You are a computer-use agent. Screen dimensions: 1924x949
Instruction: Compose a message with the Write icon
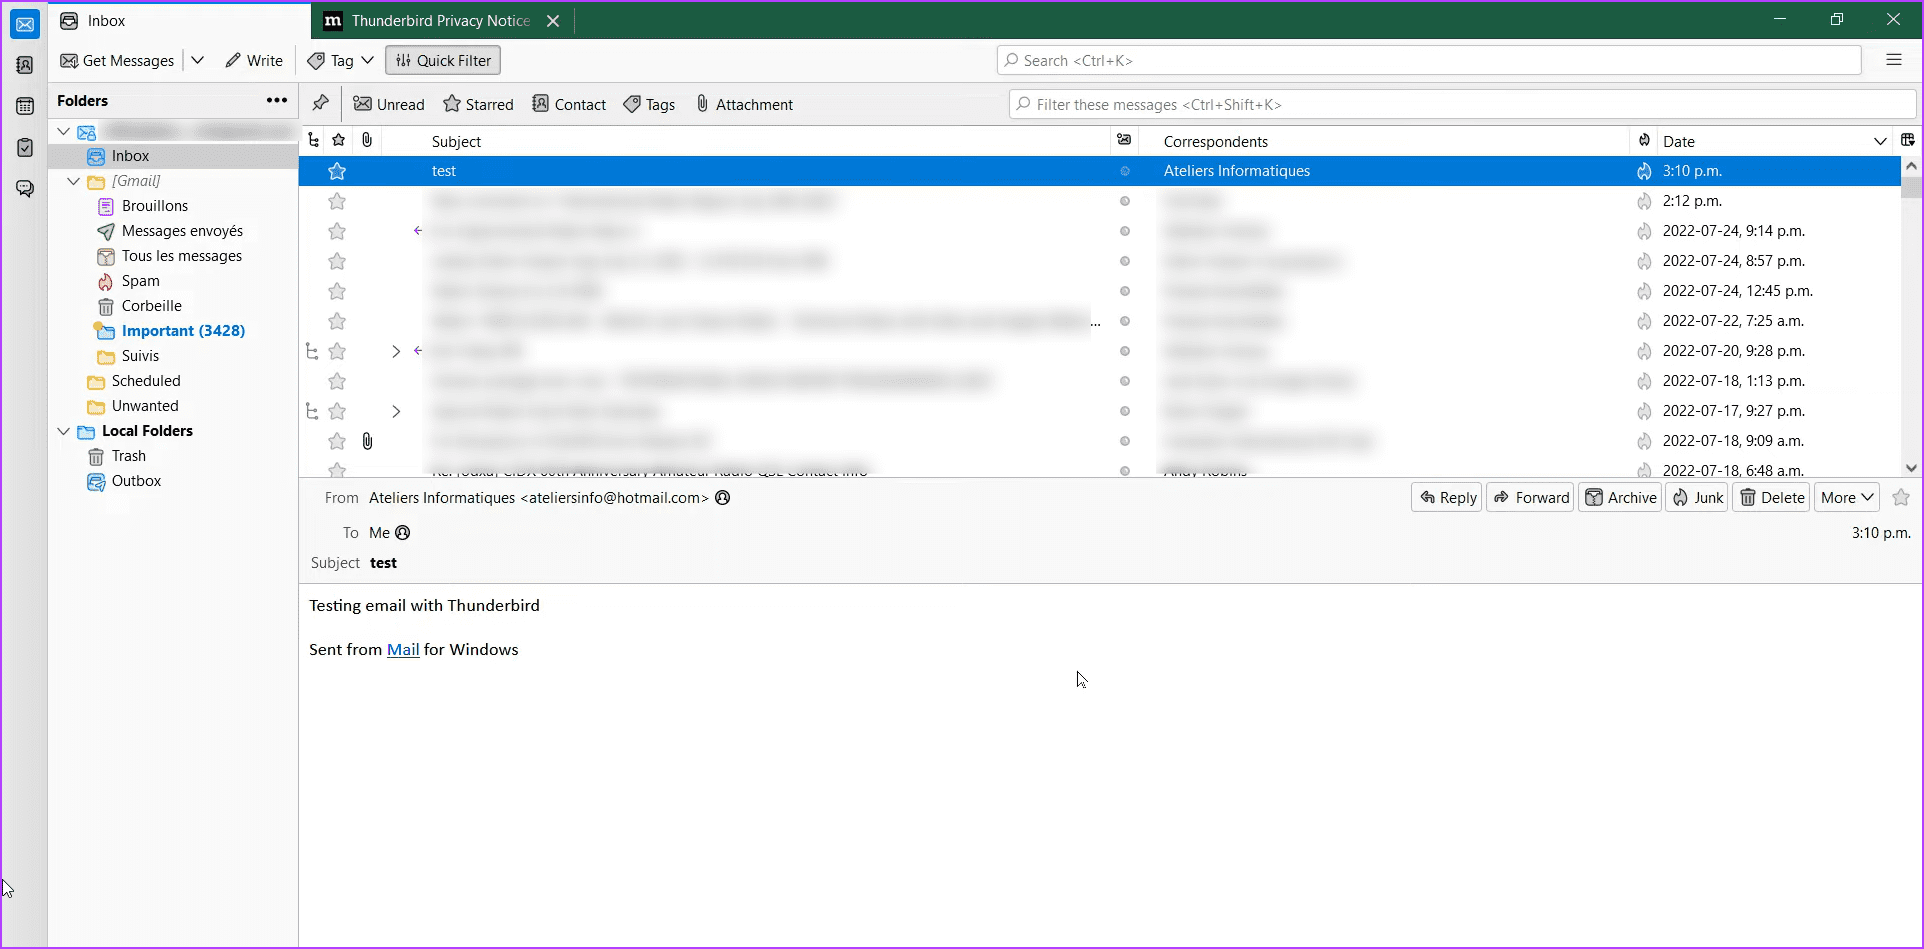click(x=253, y=60)
